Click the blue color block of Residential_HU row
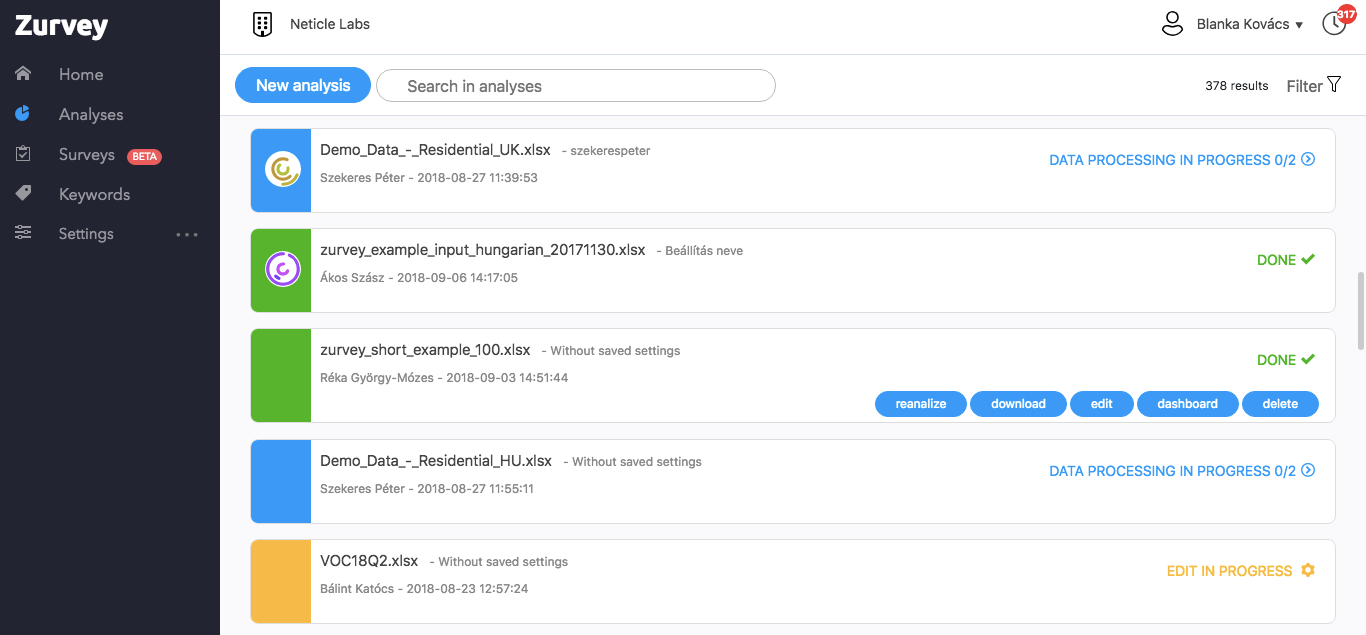1366x635 pixels. [281, 482]
